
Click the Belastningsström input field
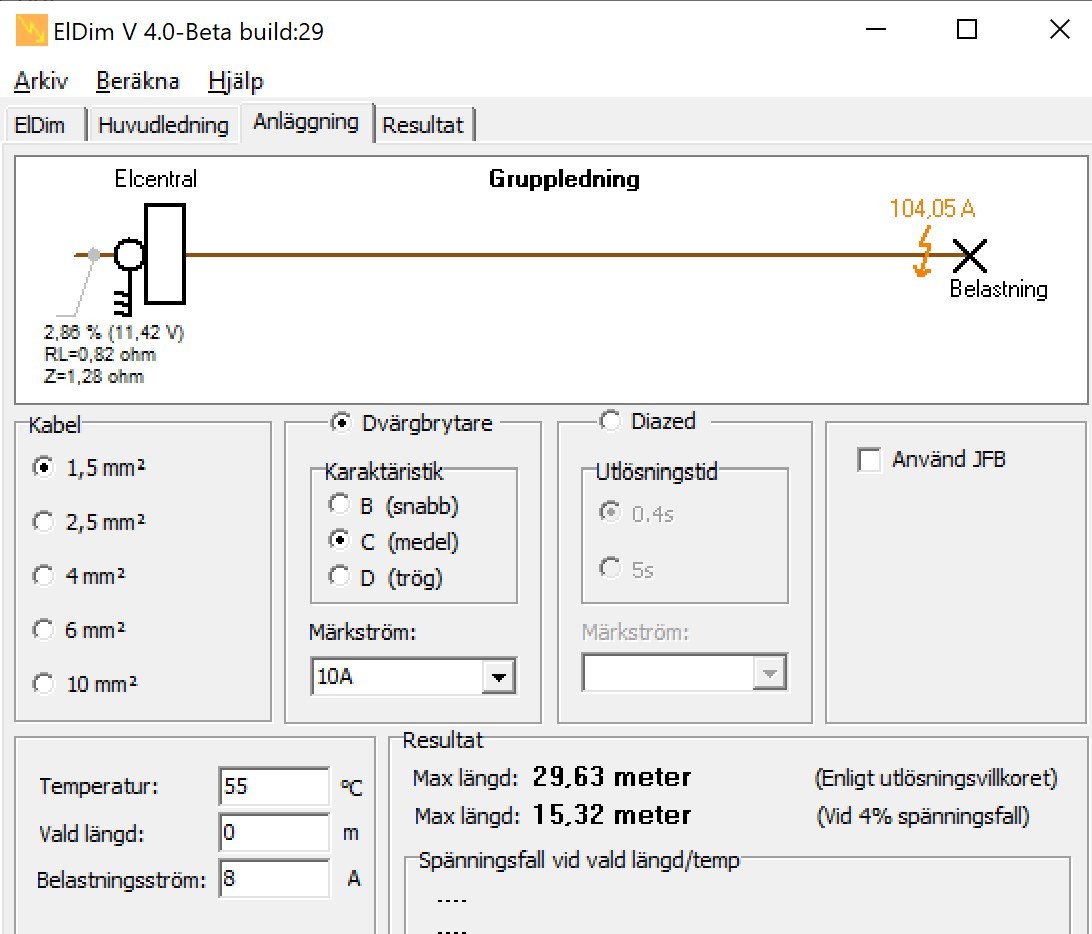(x=273, y=880)
